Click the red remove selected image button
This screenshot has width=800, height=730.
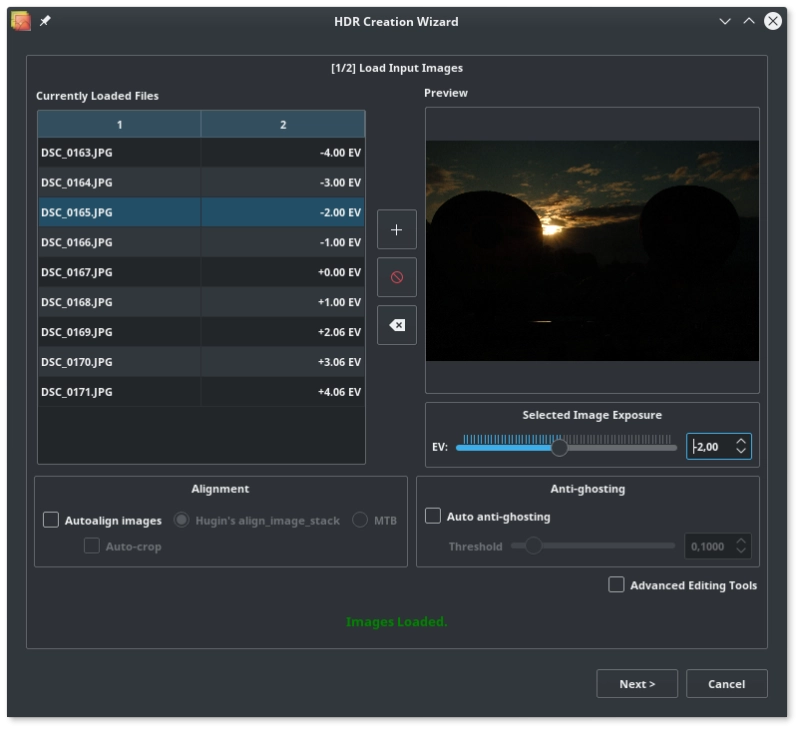[396, 278]
